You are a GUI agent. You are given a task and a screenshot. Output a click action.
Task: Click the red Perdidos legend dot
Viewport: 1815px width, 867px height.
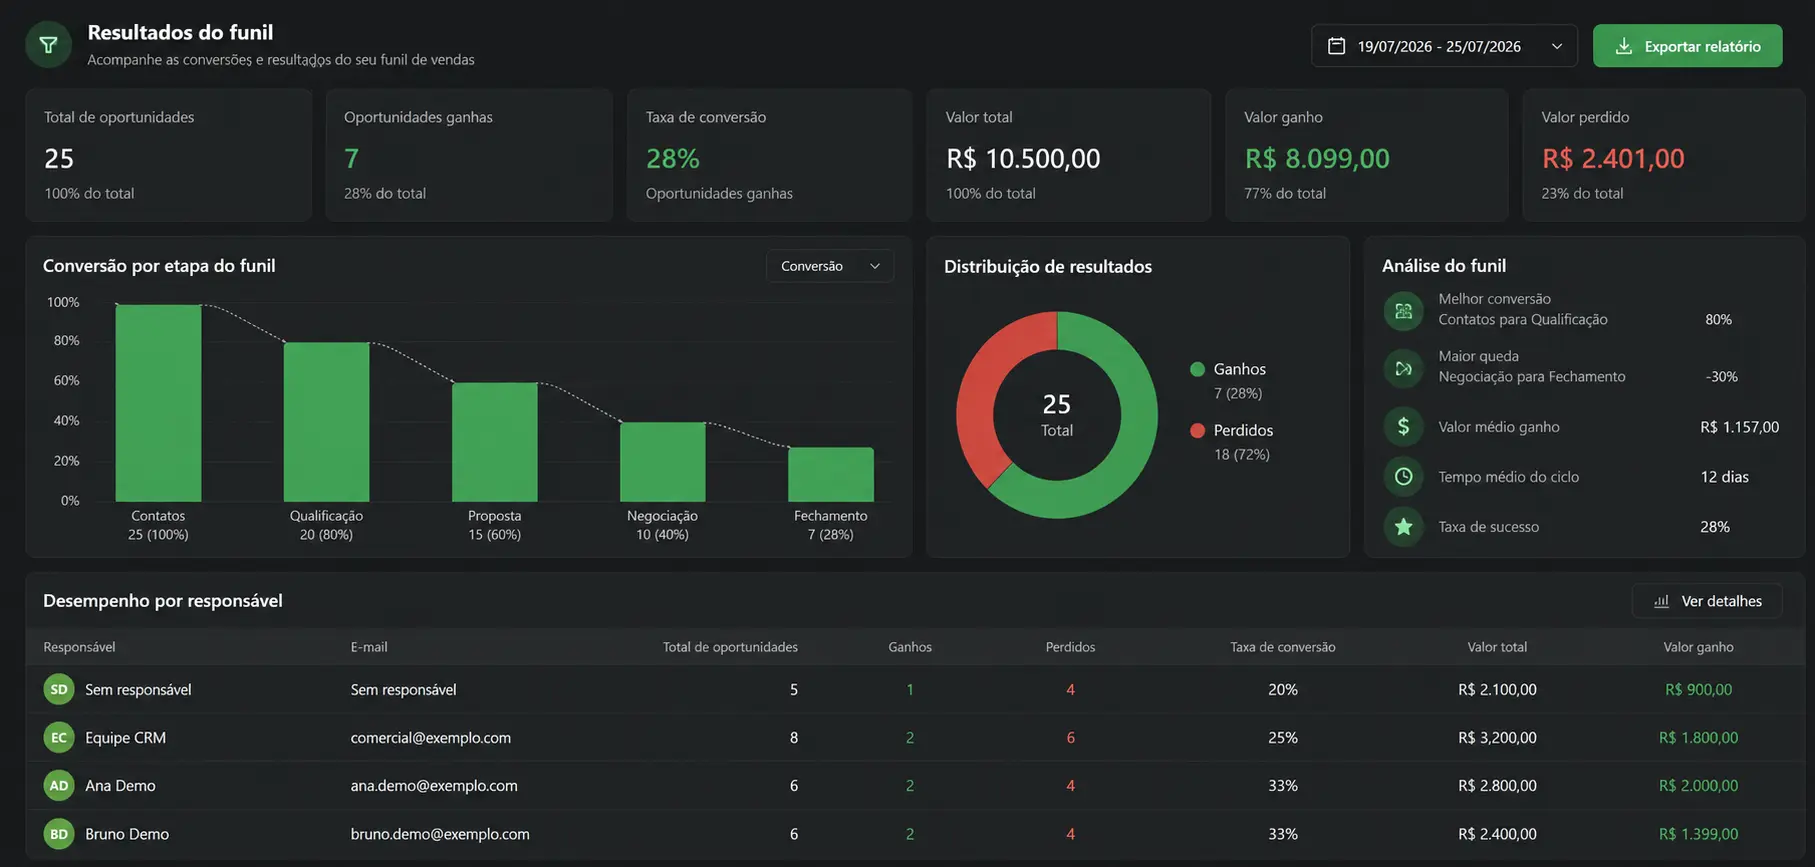[x=1197, y=430]
